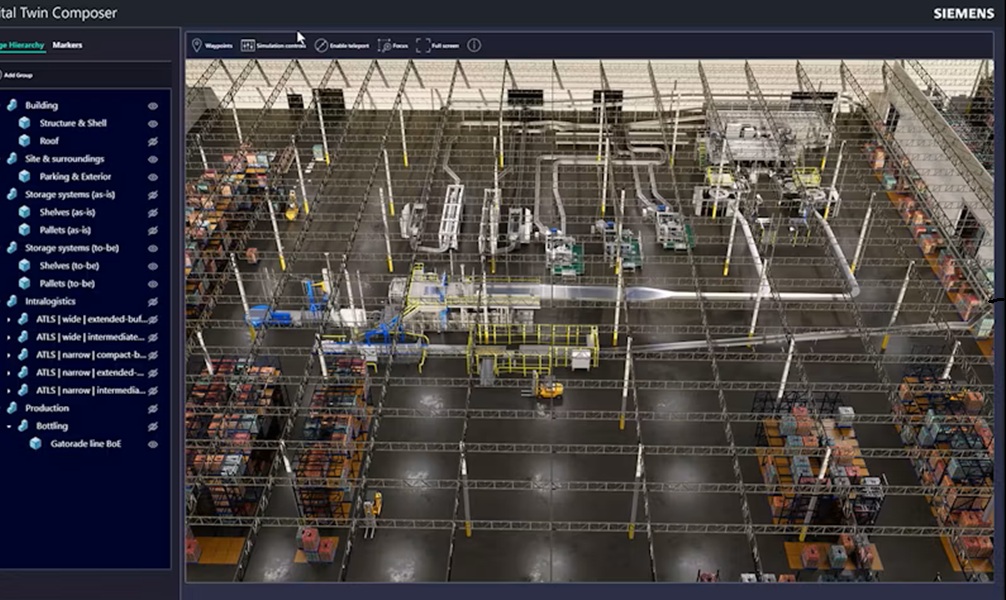Show the Roof layer using its eye icon

click(153, 141)
